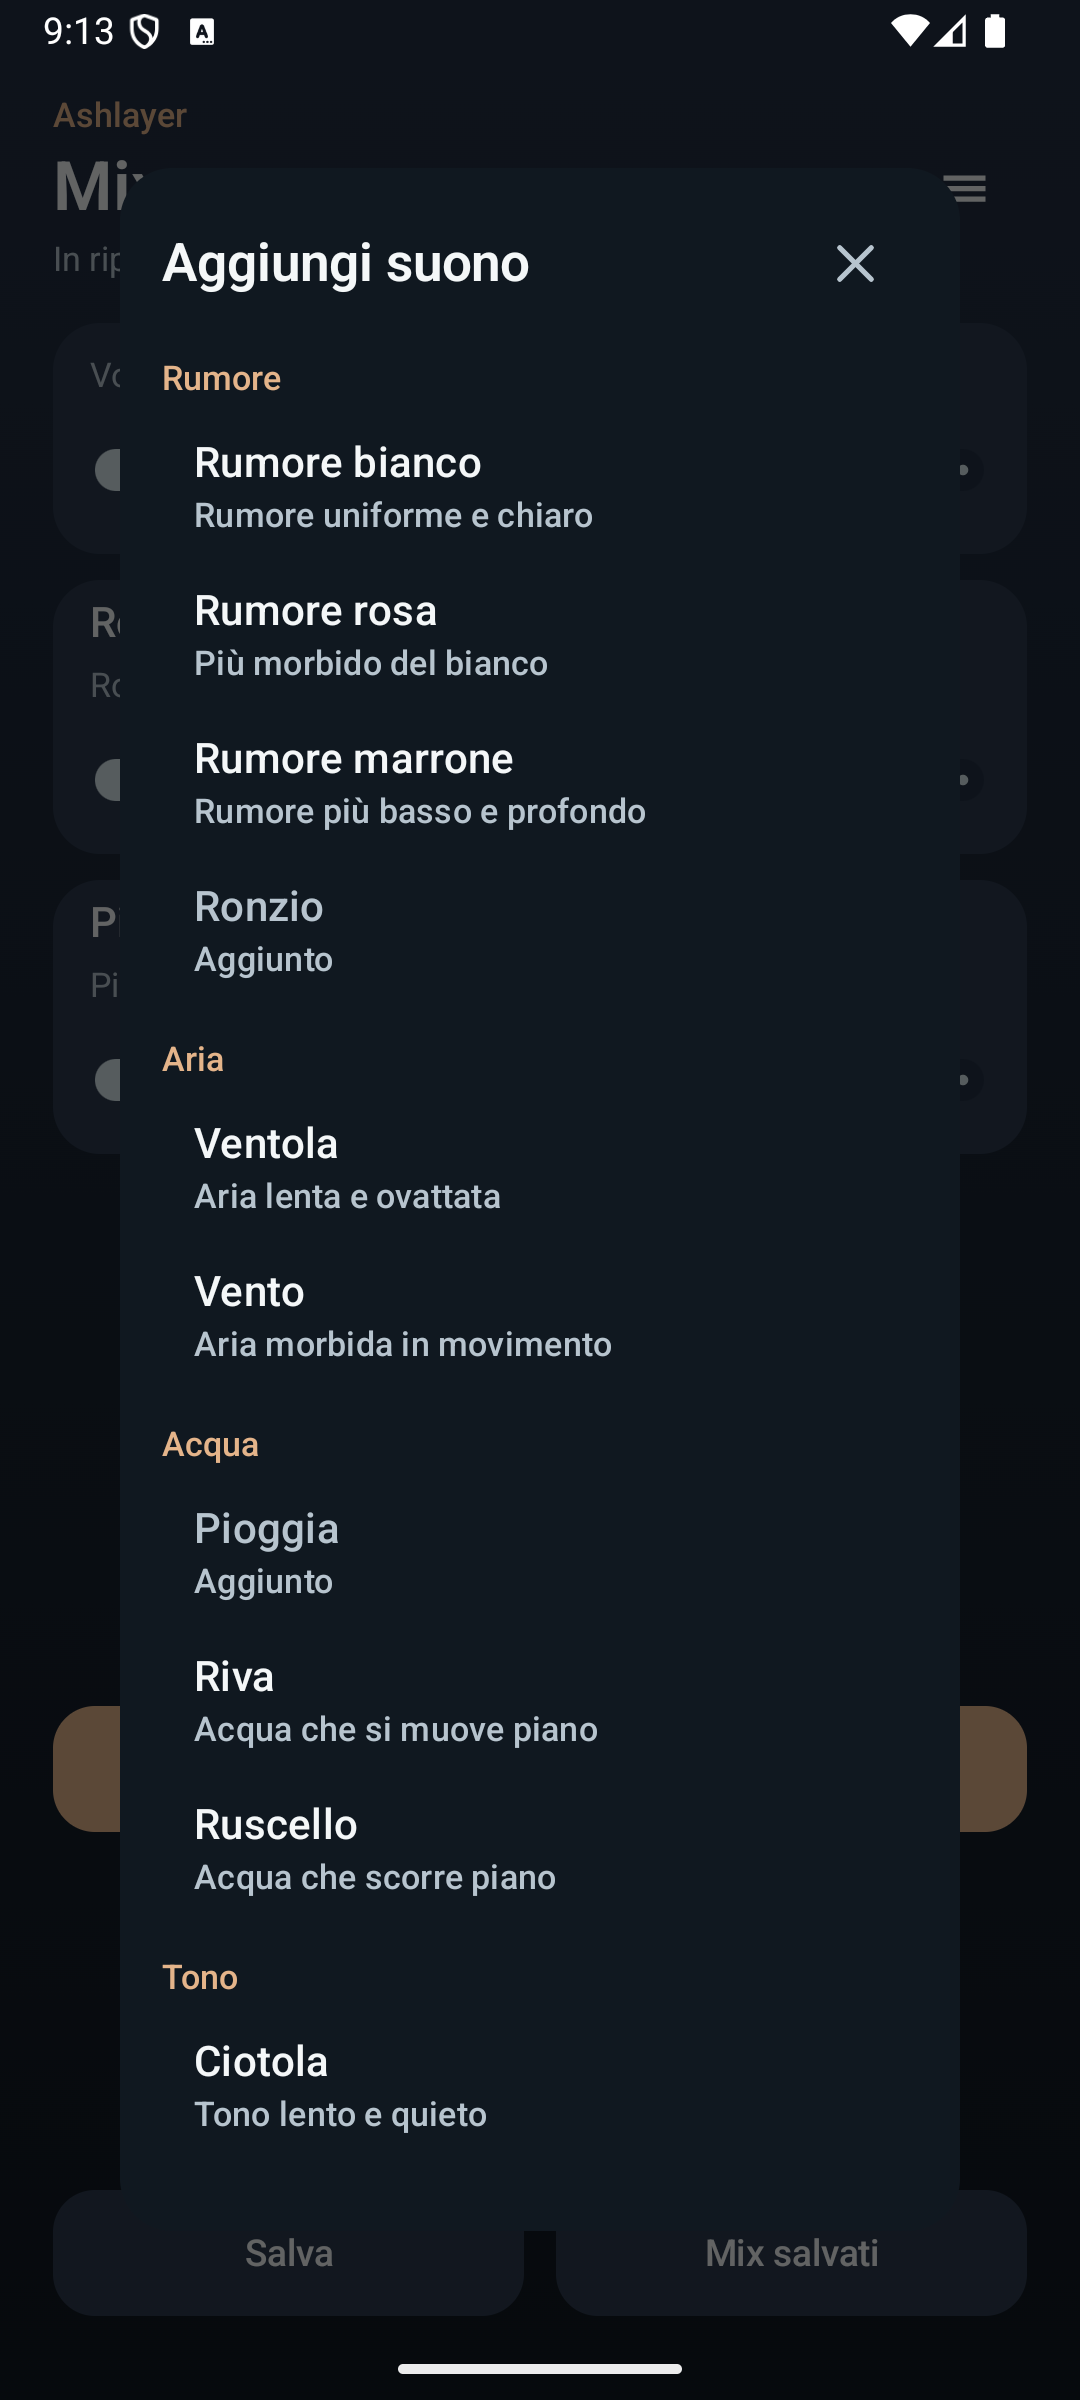Select Rumore marrone from list
The image size is (1080, 2400).
[540, 783]
